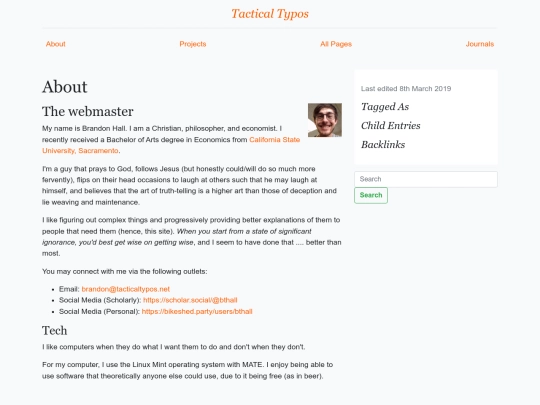The height and width of the screenshot is (405, 540).
Task: Click the brandon@tacticaltypos.net email link
Action: coord(126,289)
